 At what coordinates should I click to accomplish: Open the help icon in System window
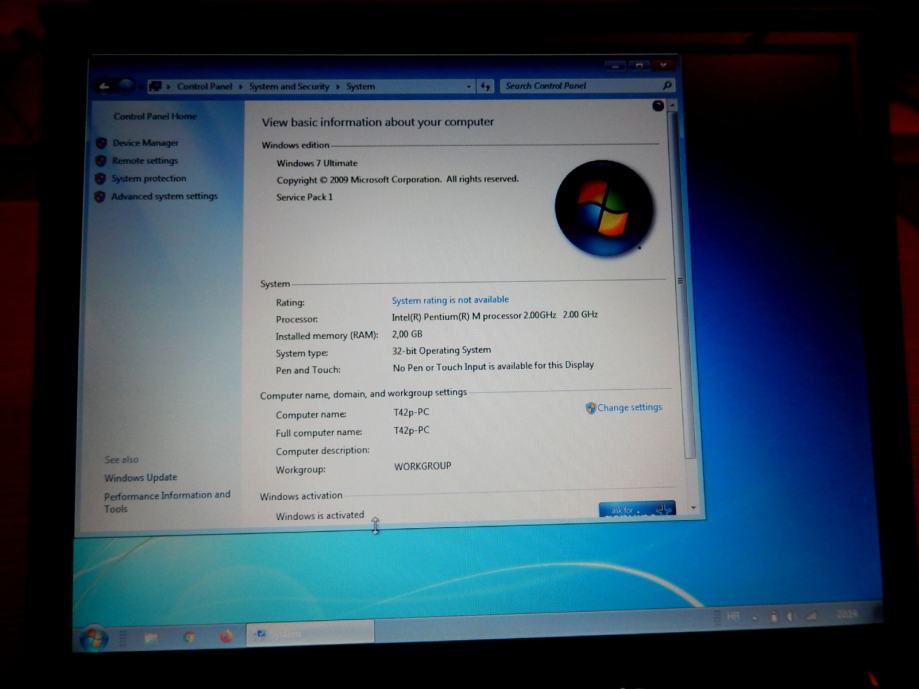pyautogui.click(x=658, y=105)
